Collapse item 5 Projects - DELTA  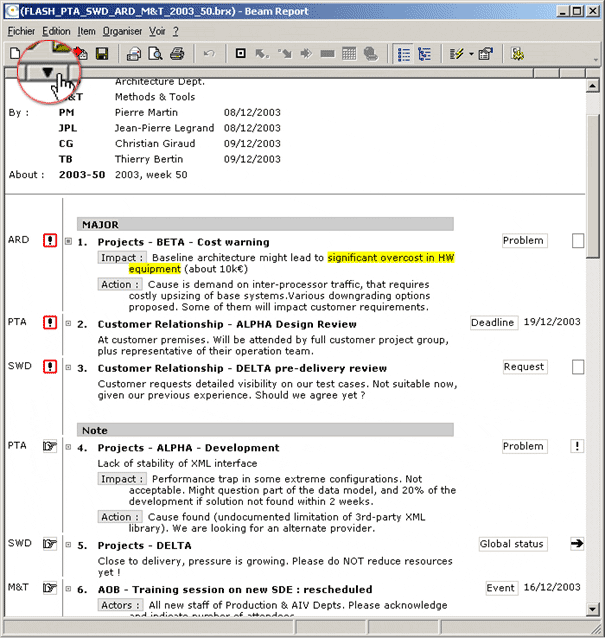68,545
